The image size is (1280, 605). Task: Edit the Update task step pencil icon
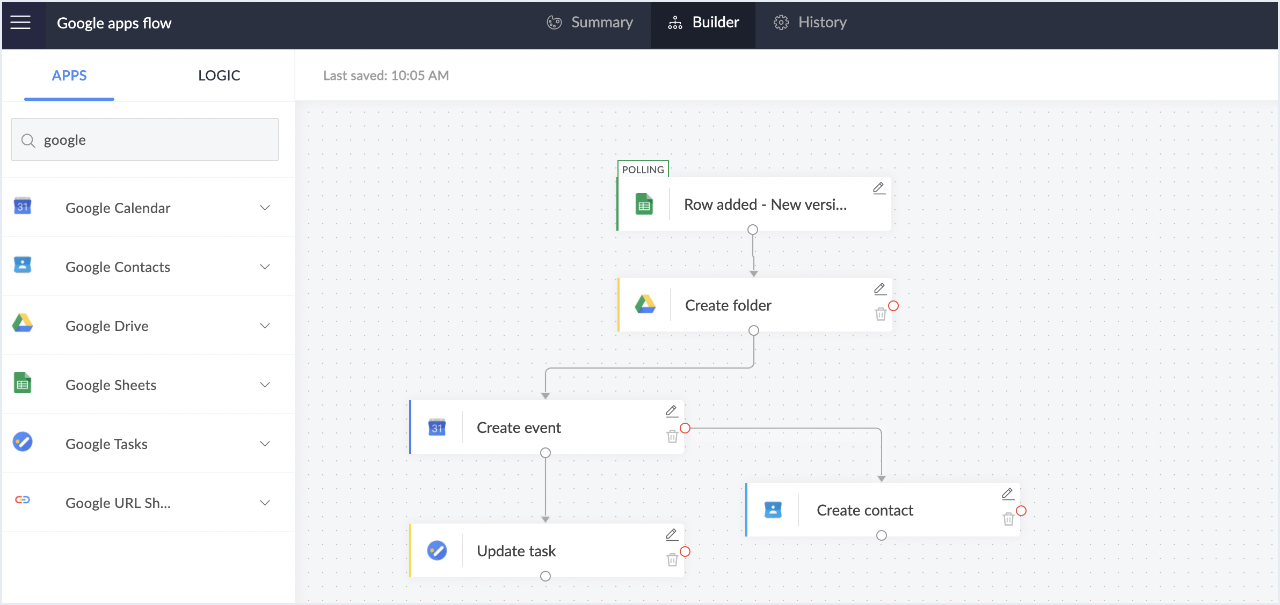coord(672,535)
